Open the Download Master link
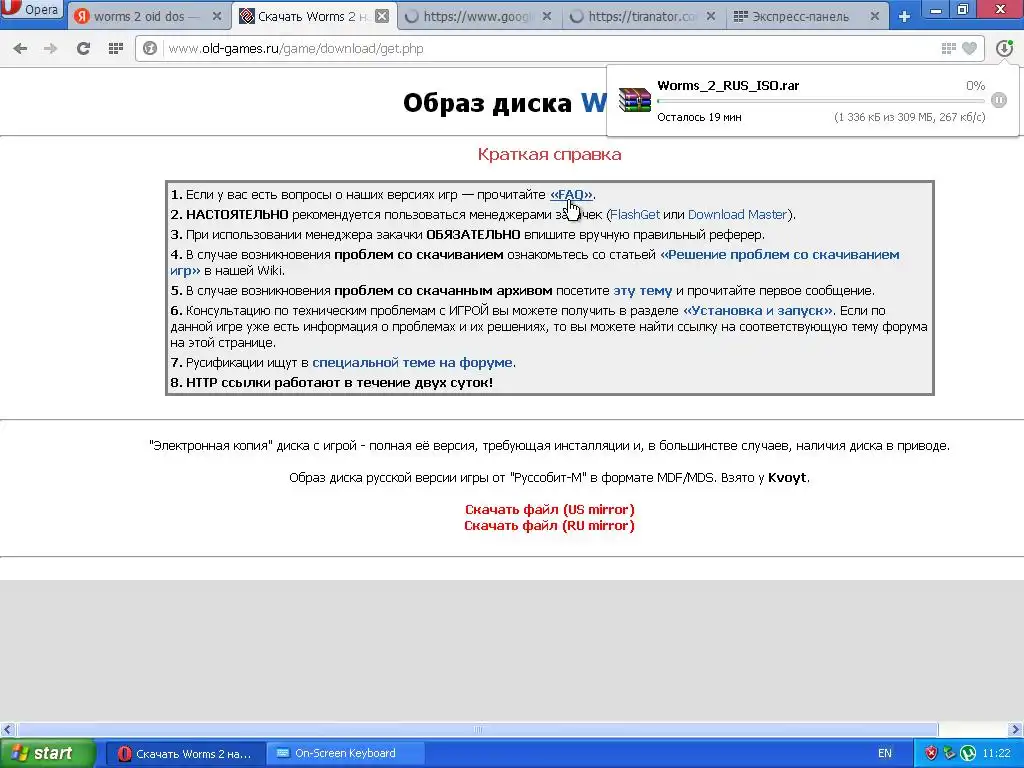The image size is (1024, 768). pos(737,214)
